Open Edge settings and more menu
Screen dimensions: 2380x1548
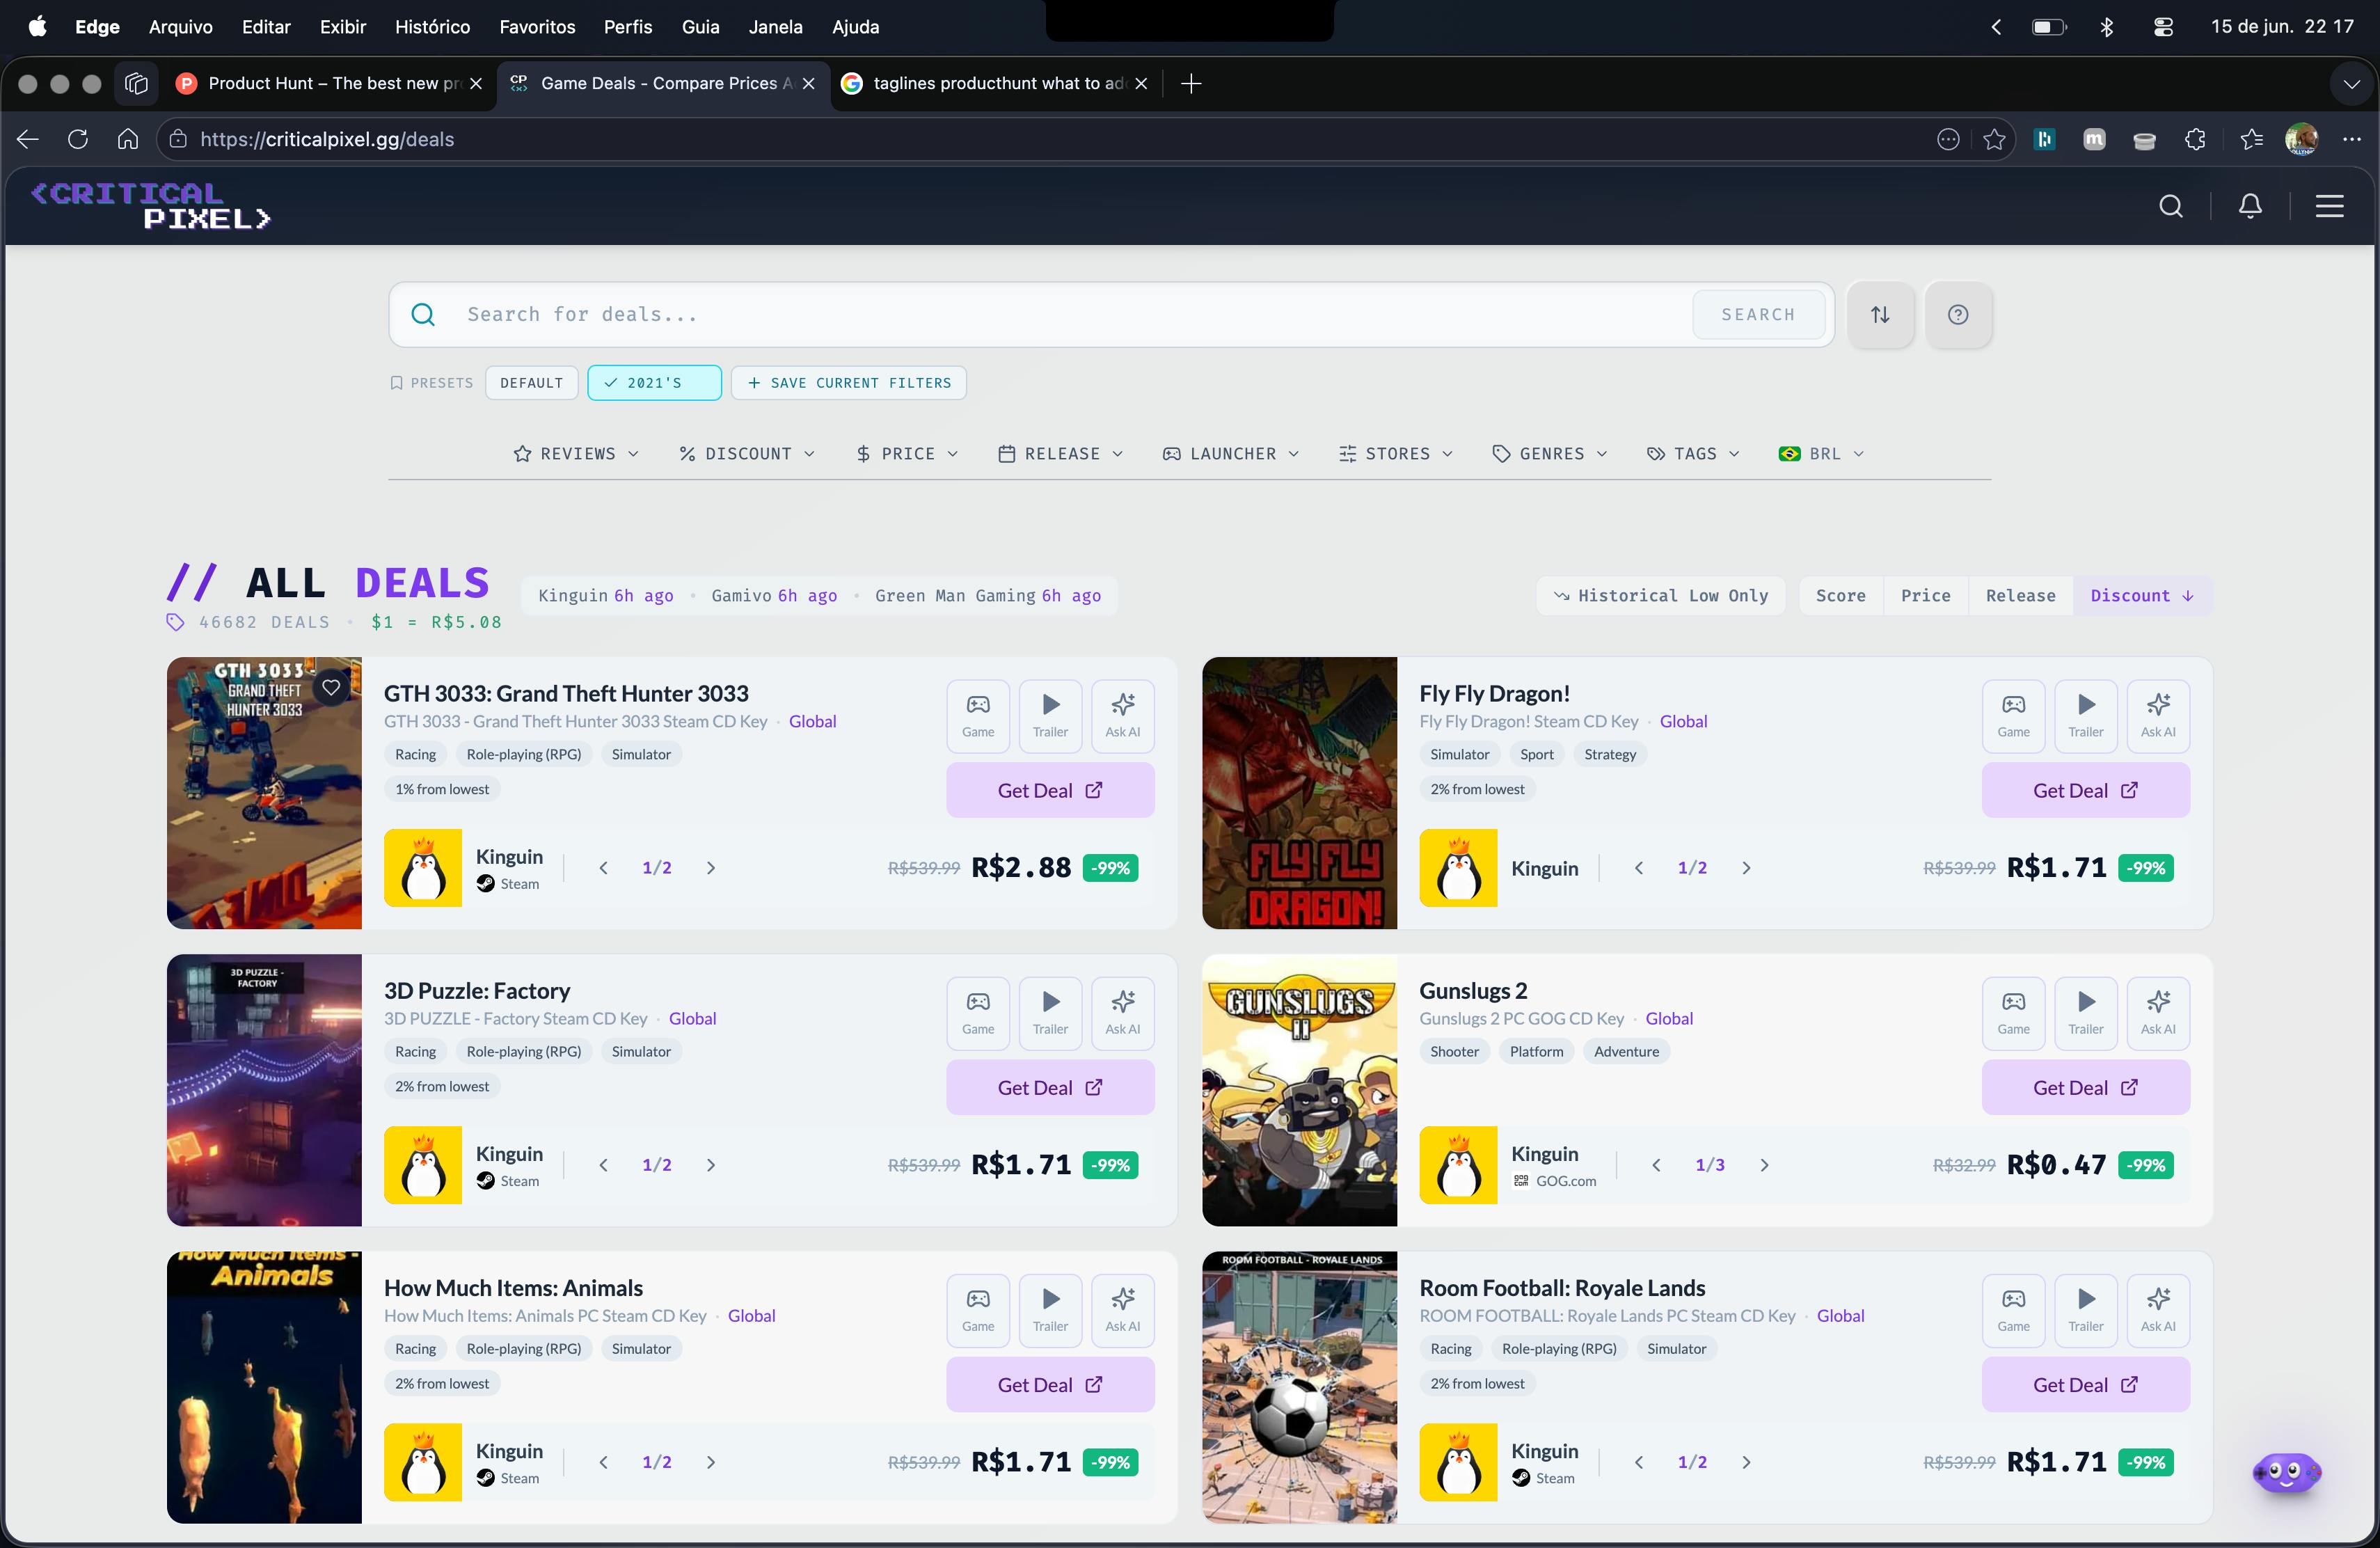[2351, 139]
